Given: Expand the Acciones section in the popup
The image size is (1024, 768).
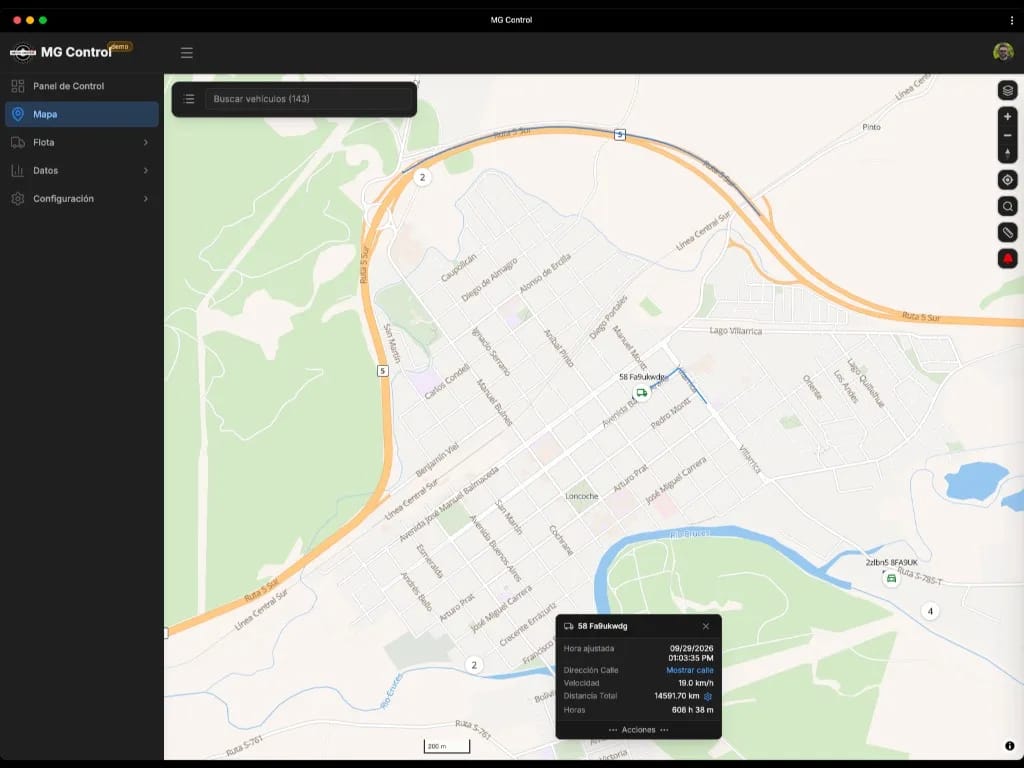Looking at the screenshot, I should (638, 730).
